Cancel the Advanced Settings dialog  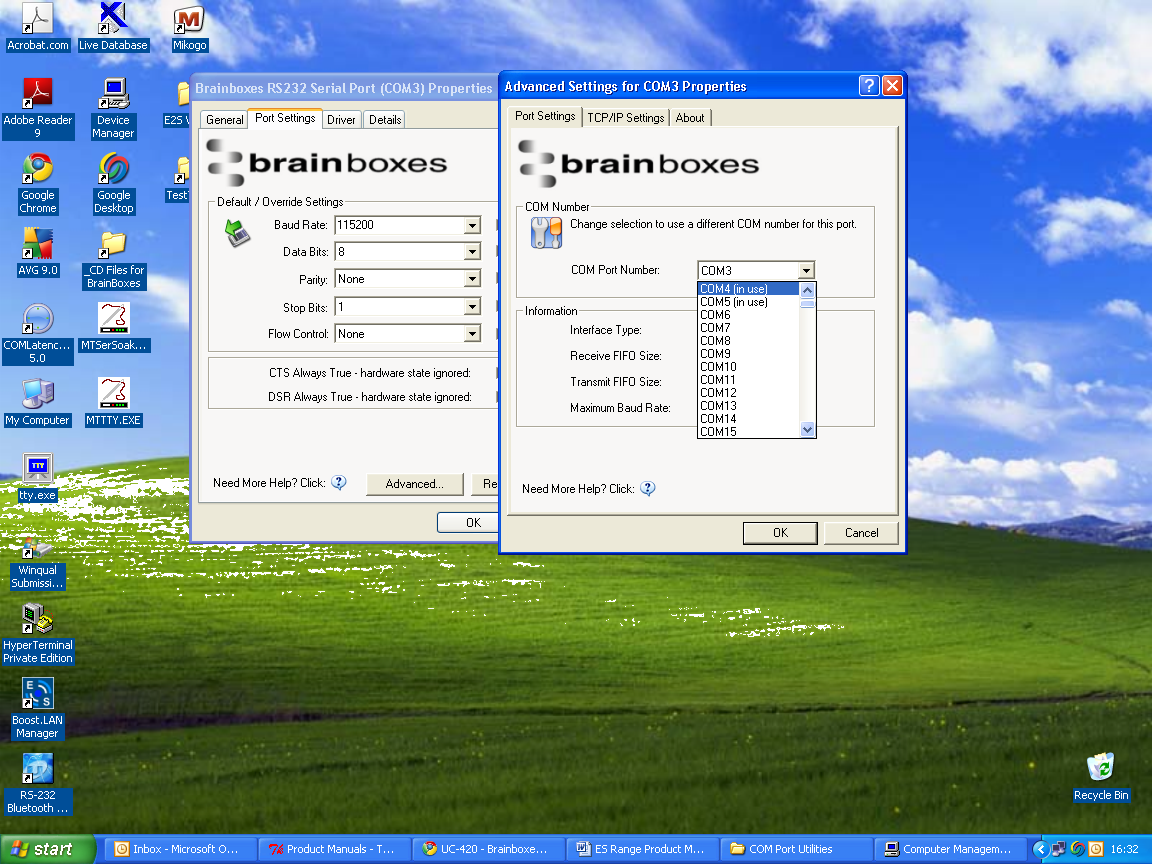click(x=860, y=532)
